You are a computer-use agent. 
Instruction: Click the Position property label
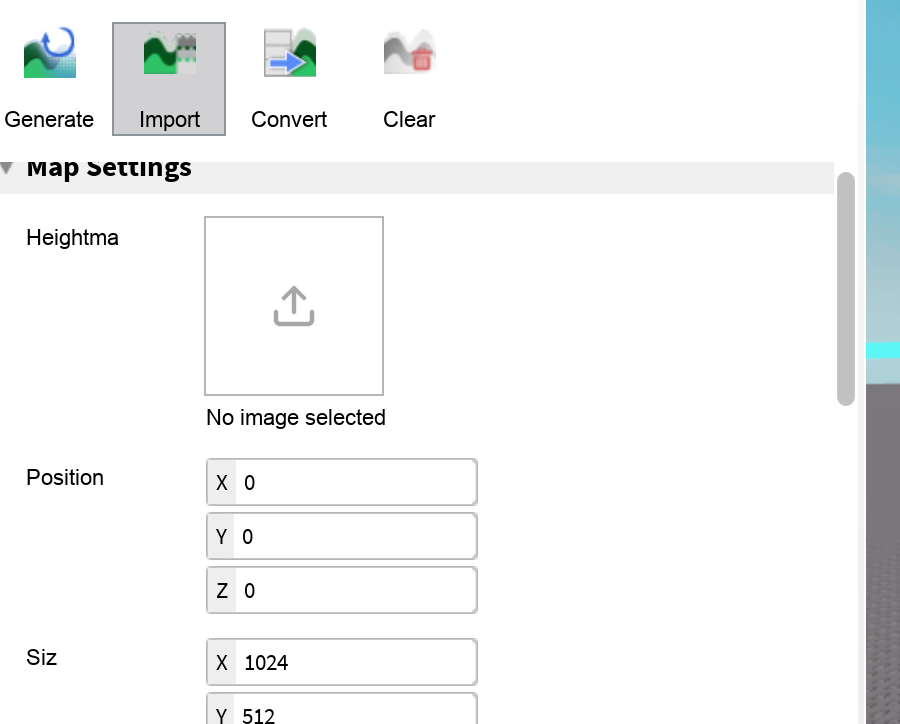(x=65, y=478)
